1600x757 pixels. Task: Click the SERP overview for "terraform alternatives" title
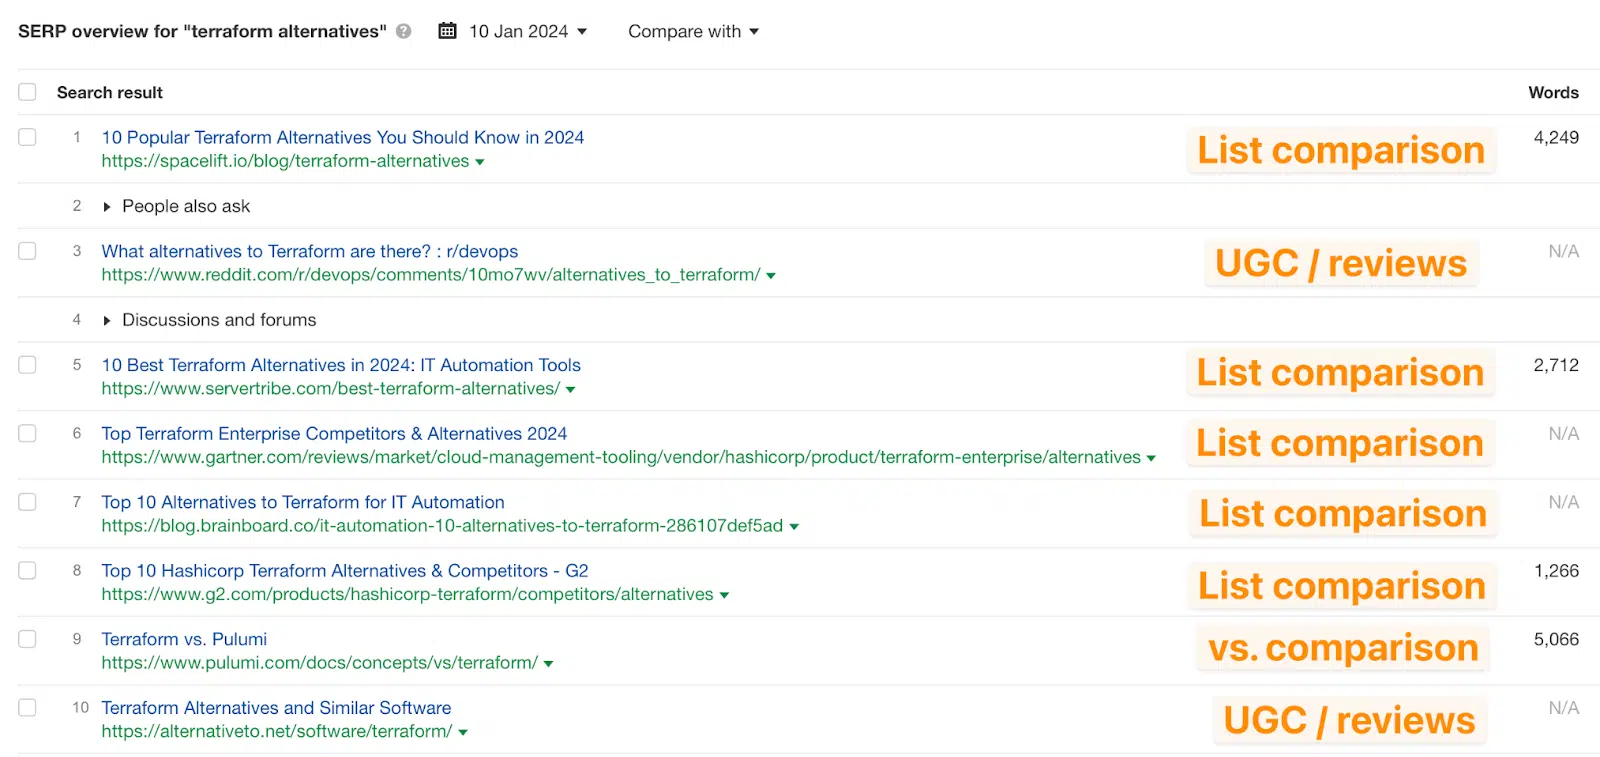click(x=202, y=31)
